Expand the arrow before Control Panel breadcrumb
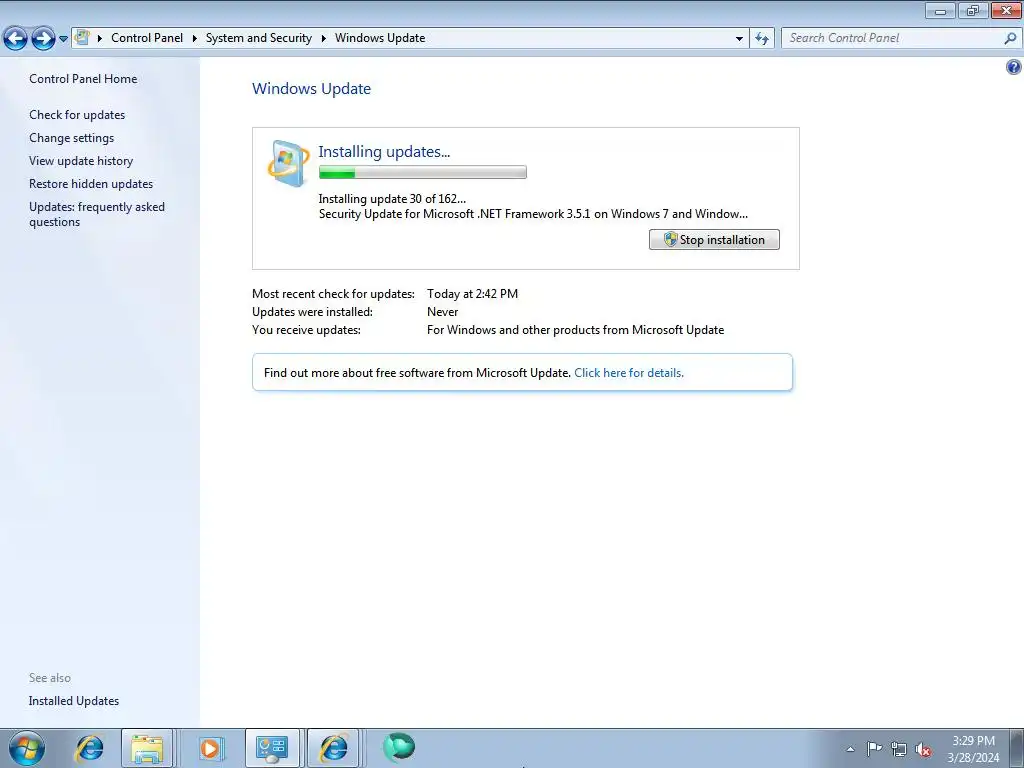Image resolution: width=1024 pixels, height=768 pixels. pyautogui.click(x=100, y=39)
